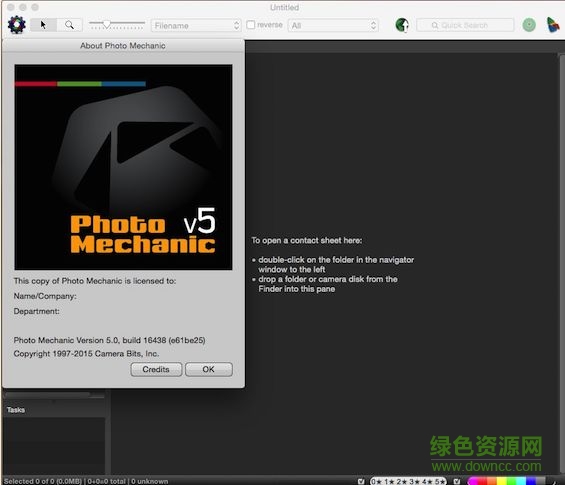Select the magenta color class swatch
The width and height of the screenshot is (565, 485).
(x=473, y=481)
